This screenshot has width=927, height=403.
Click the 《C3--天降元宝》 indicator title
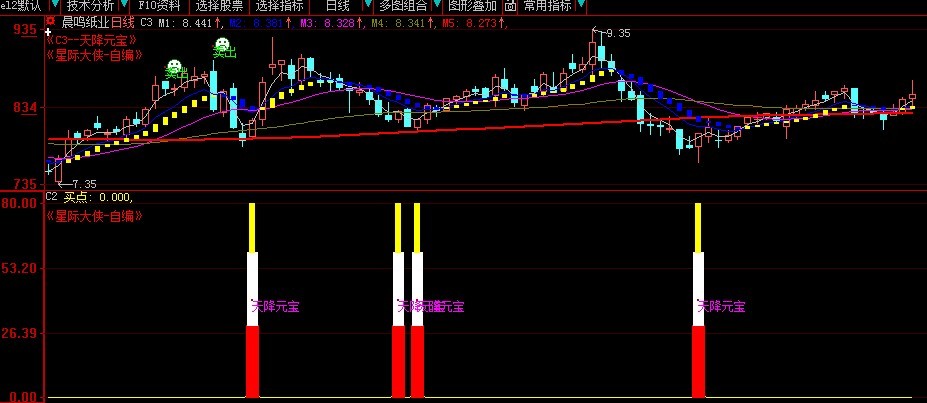[x=92, y=40]
